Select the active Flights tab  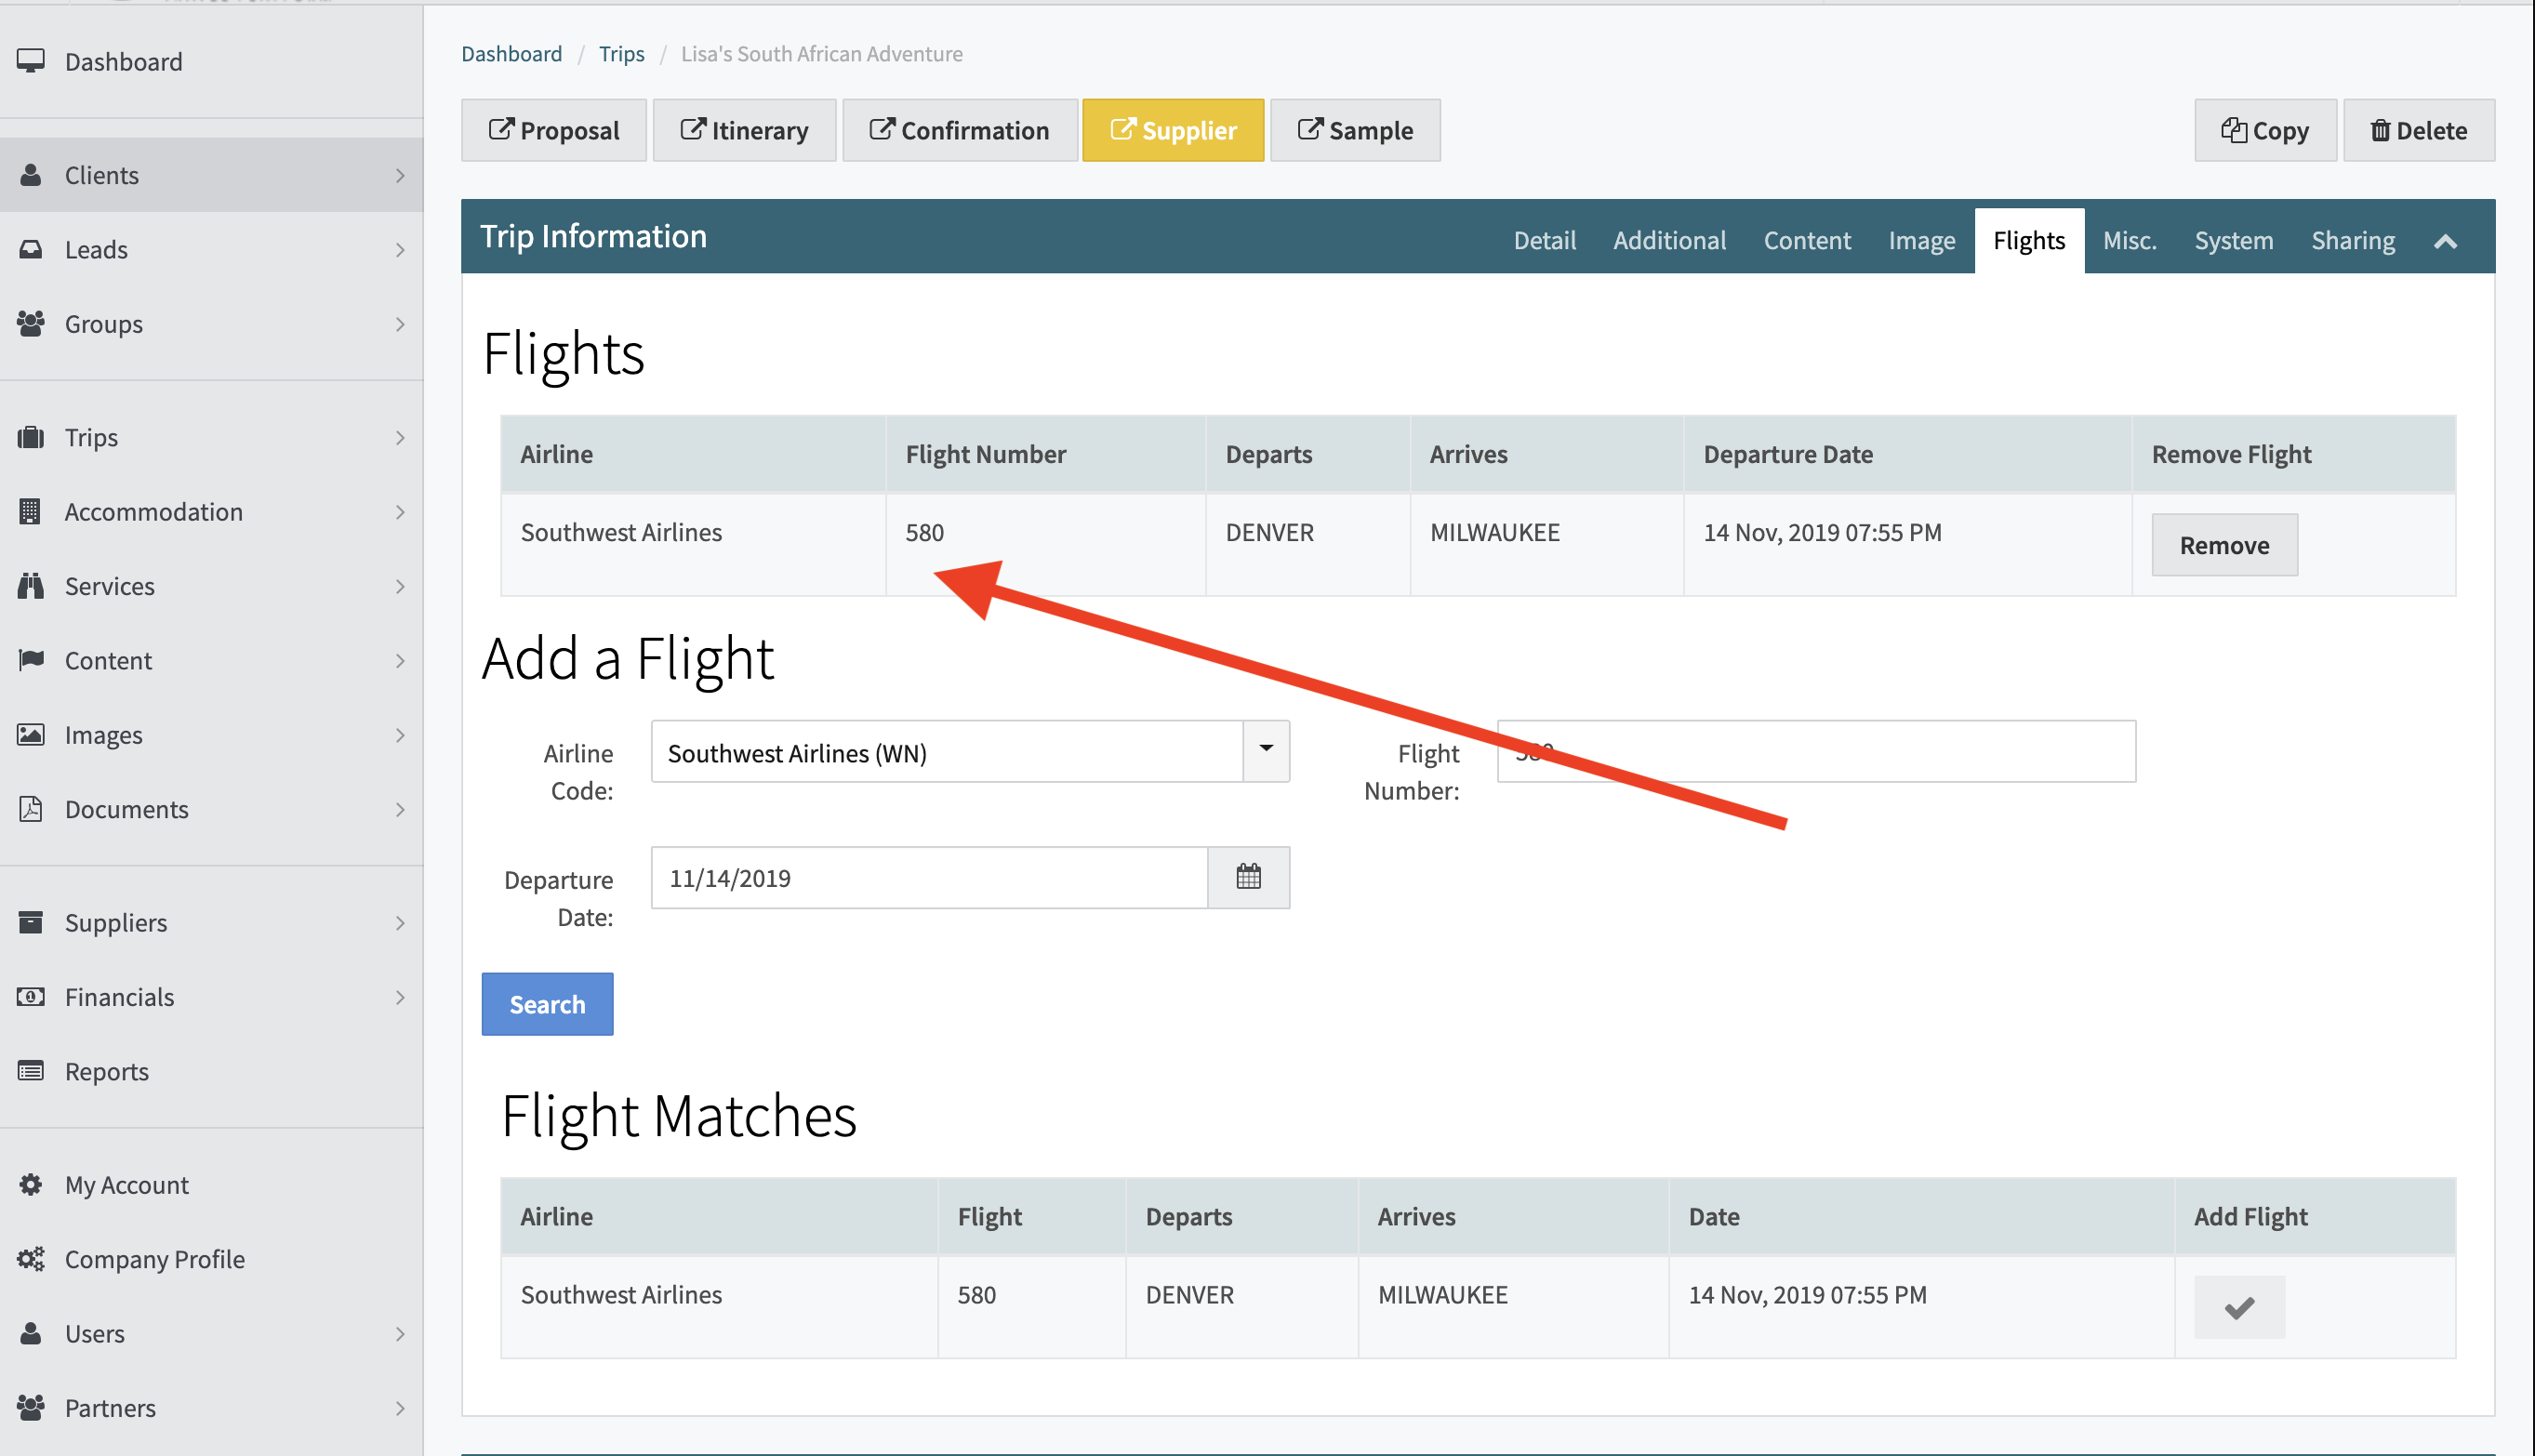click(x=2028, y=240)
